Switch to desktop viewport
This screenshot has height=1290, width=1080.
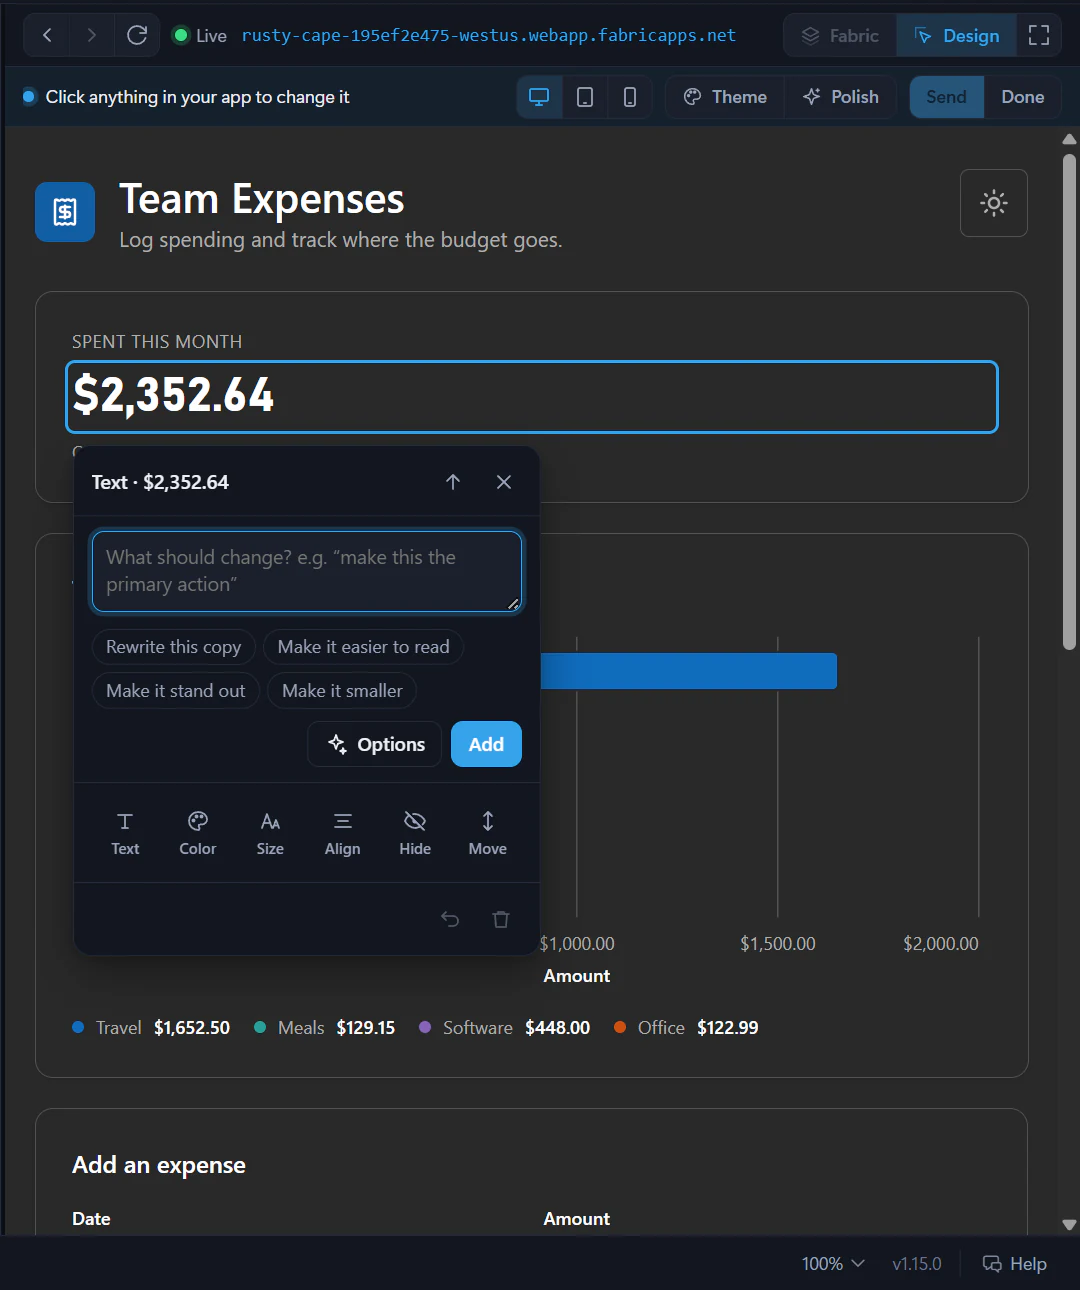coord(539,97)
